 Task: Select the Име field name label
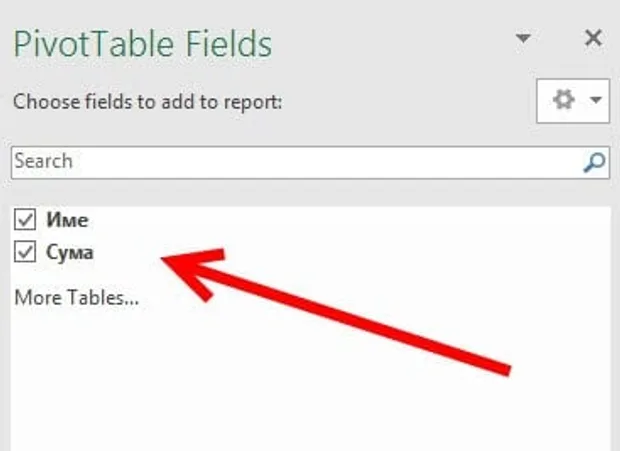coord(67,220)
